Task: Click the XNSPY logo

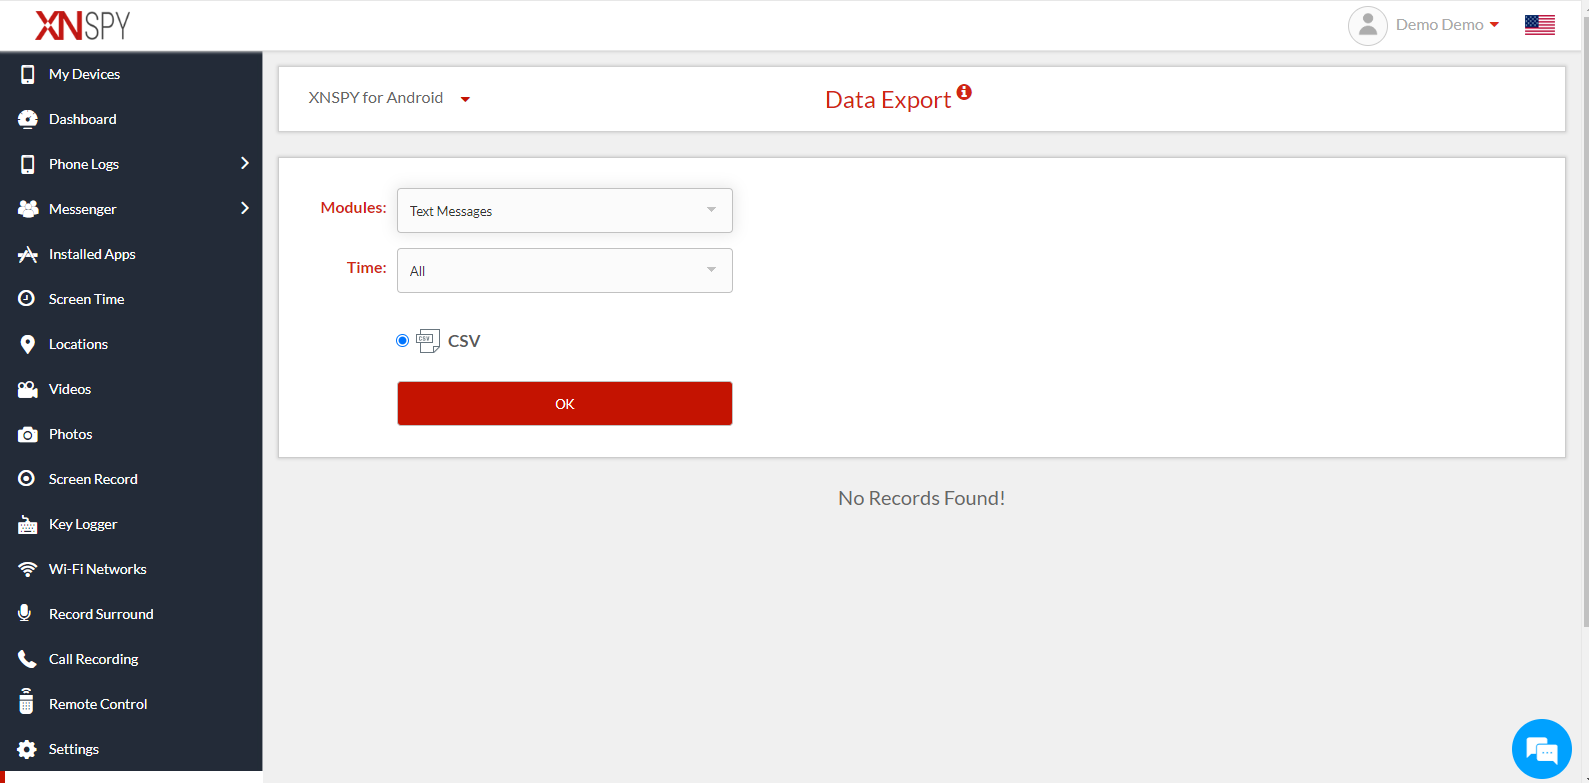Action: tap(83, 25)
